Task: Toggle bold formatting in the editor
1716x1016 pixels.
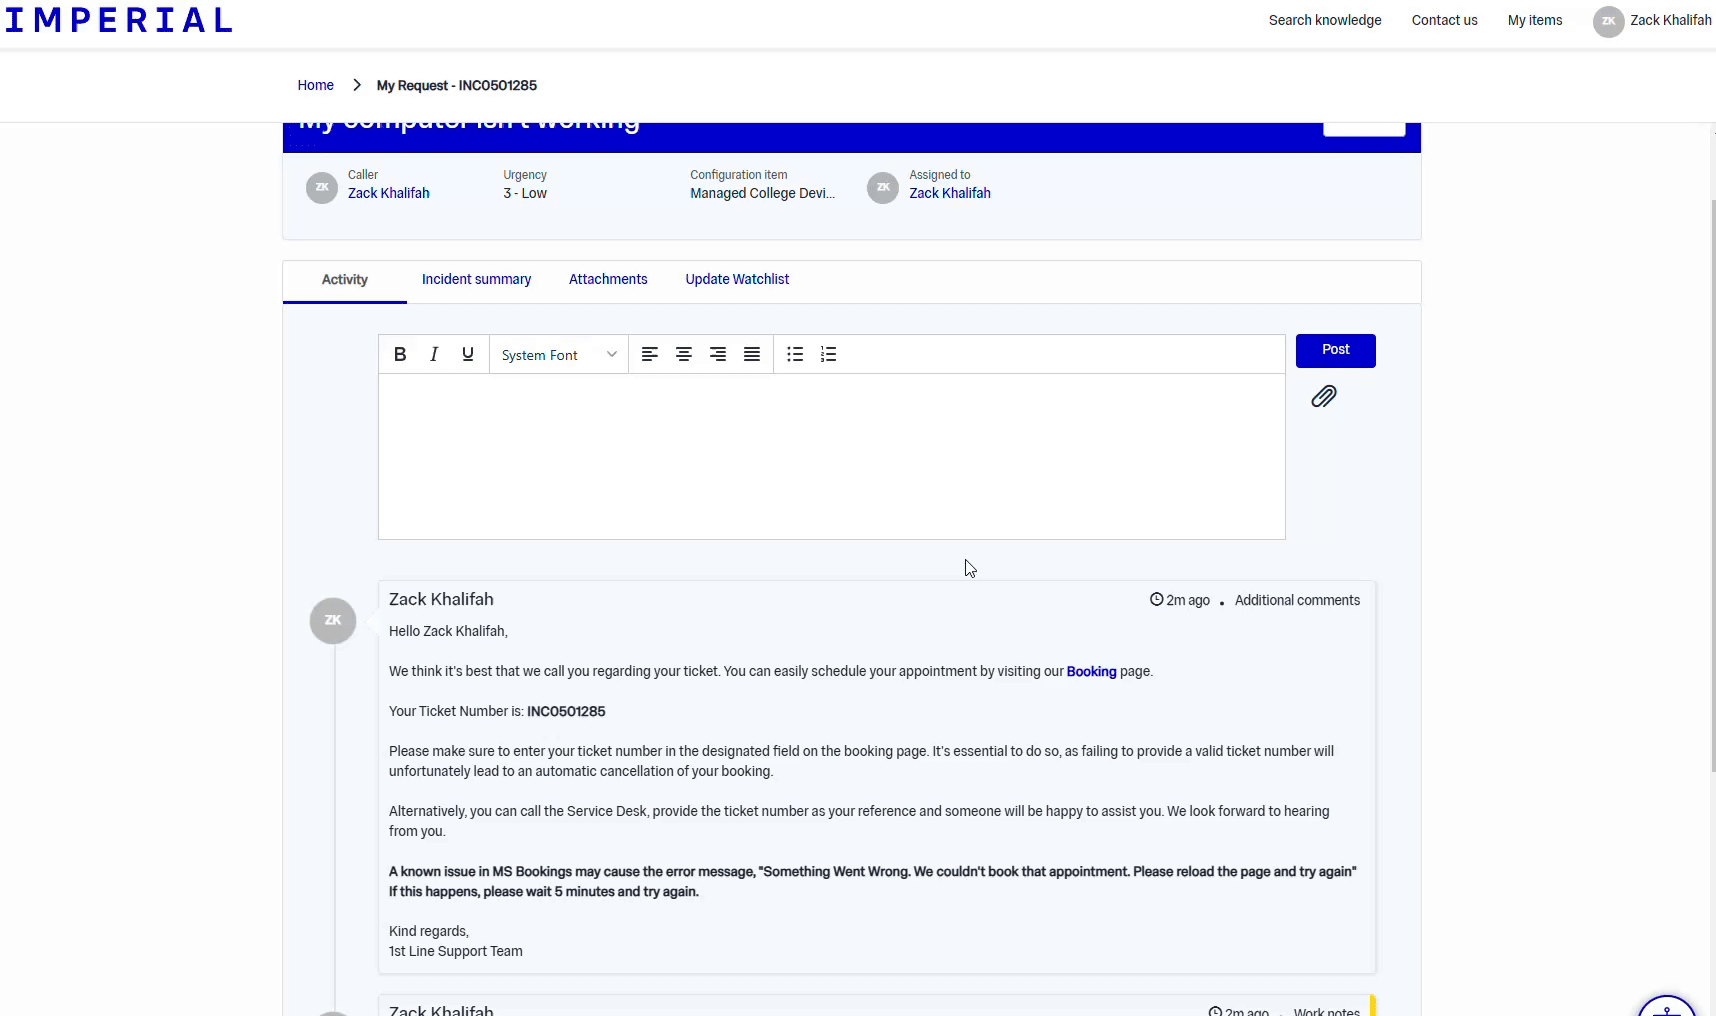Action: [x=400, y=354]
